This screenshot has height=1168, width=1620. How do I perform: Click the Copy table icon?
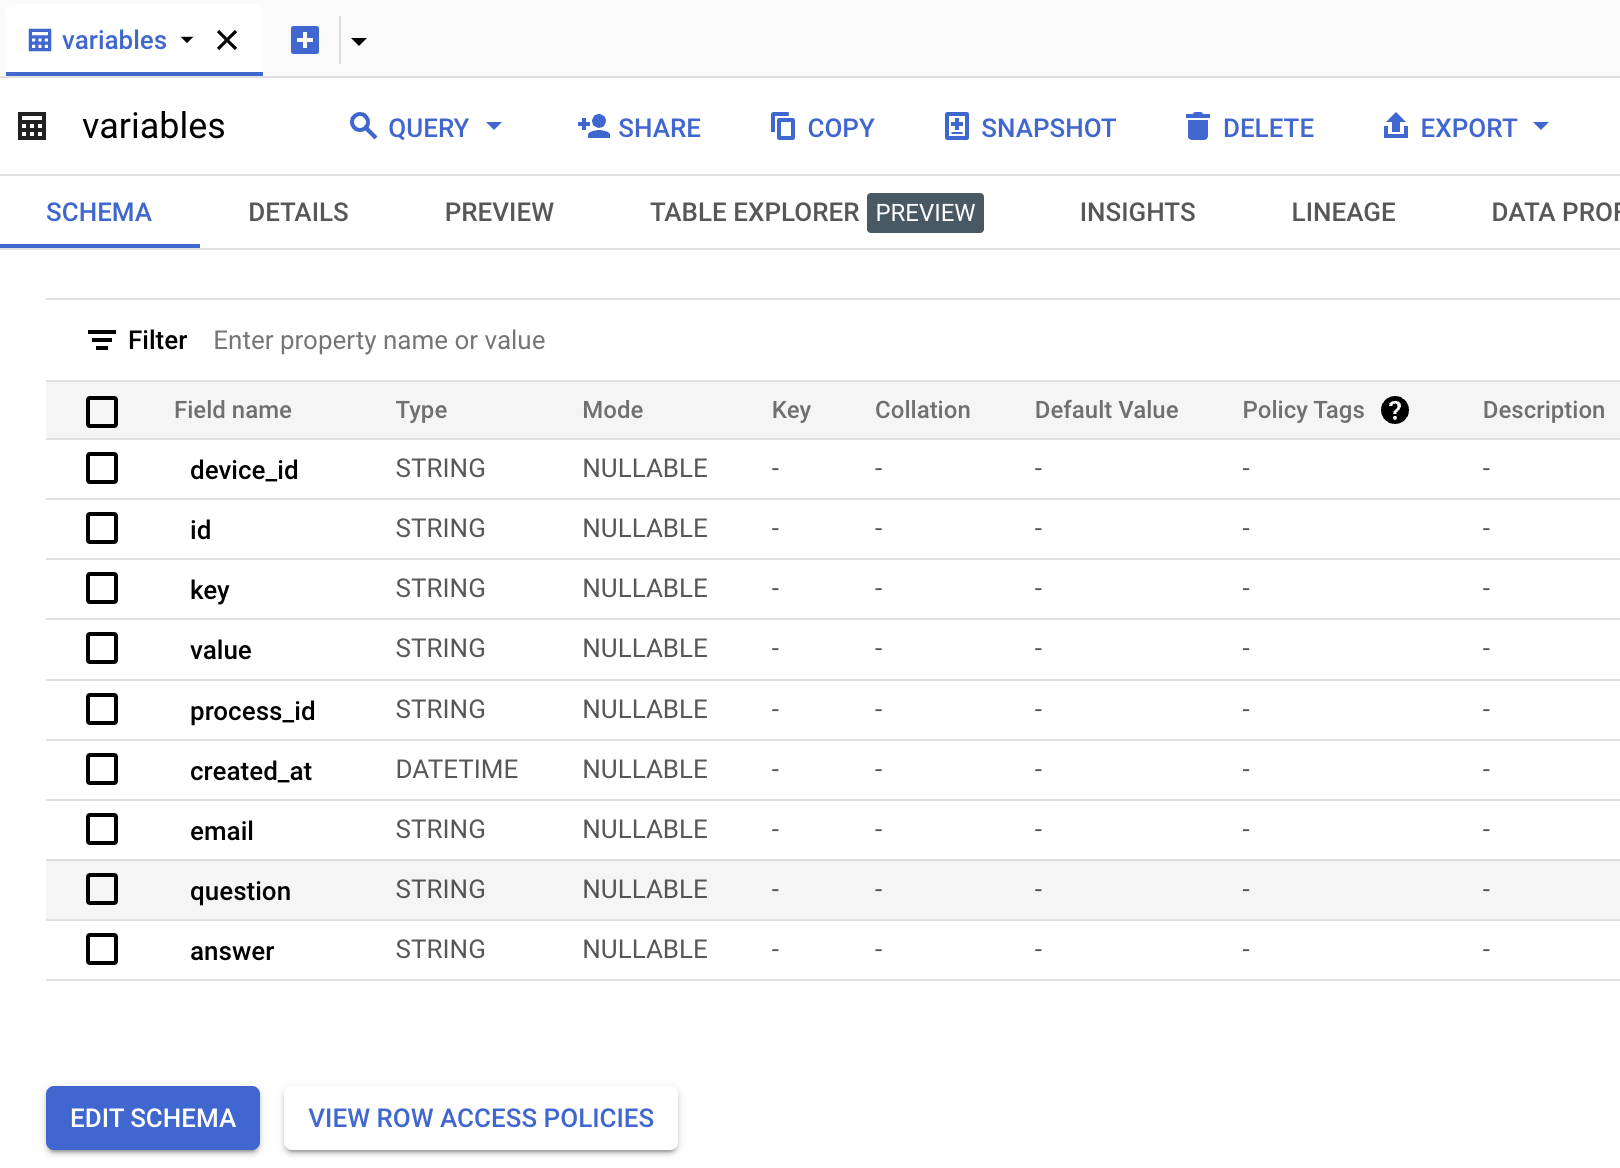click(782, 127)
